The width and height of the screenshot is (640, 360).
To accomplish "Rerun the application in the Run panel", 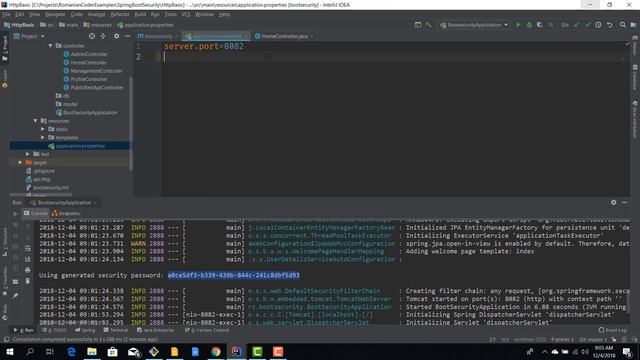I will tap(16, 213).
